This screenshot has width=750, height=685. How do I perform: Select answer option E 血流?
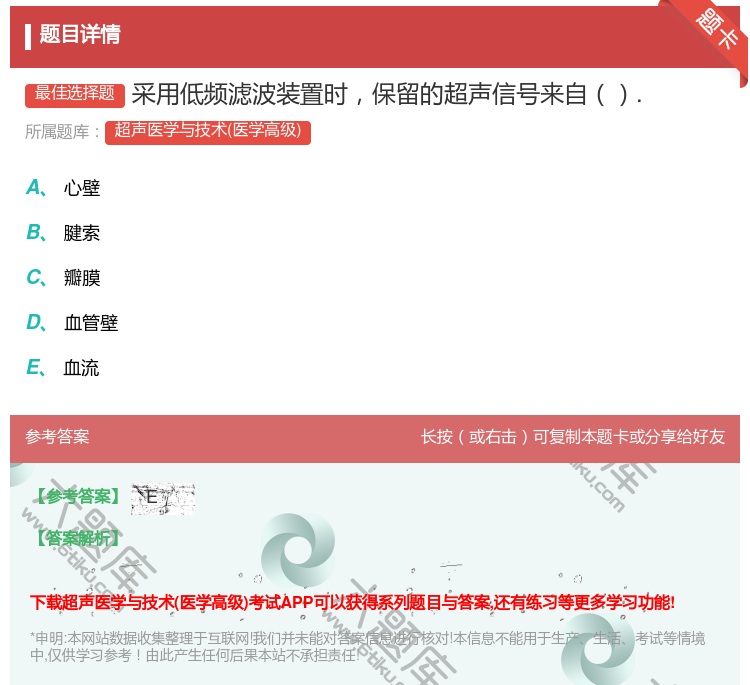point(63,367)
